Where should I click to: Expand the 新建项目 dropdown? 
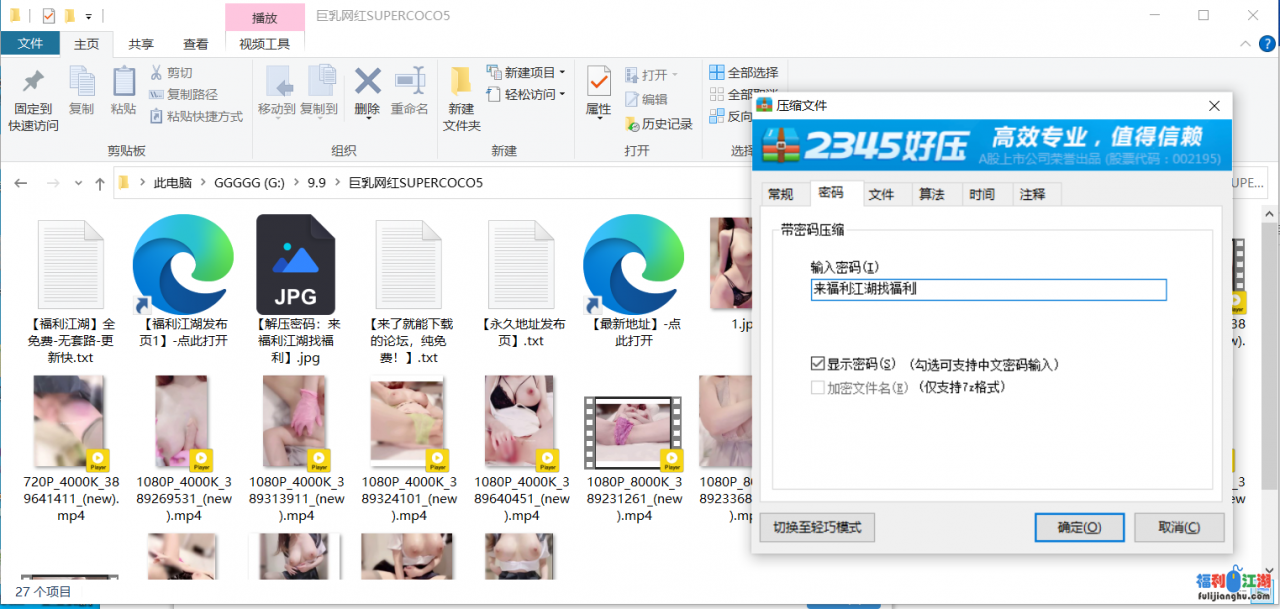coord(562,73)
